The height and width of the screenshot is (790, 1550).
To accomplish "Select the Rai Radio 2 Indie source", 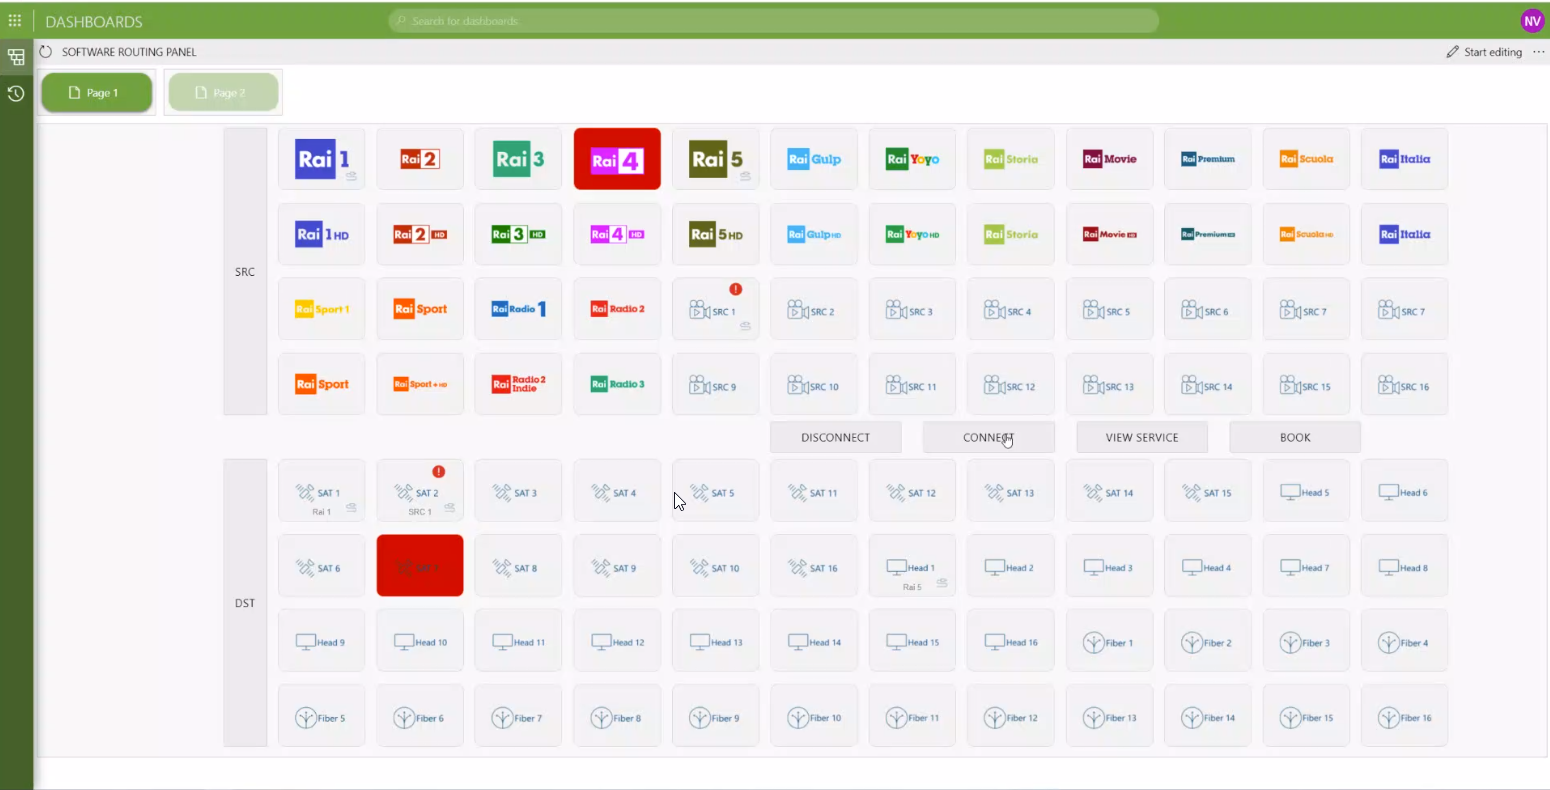I will (x=518, y=384).
